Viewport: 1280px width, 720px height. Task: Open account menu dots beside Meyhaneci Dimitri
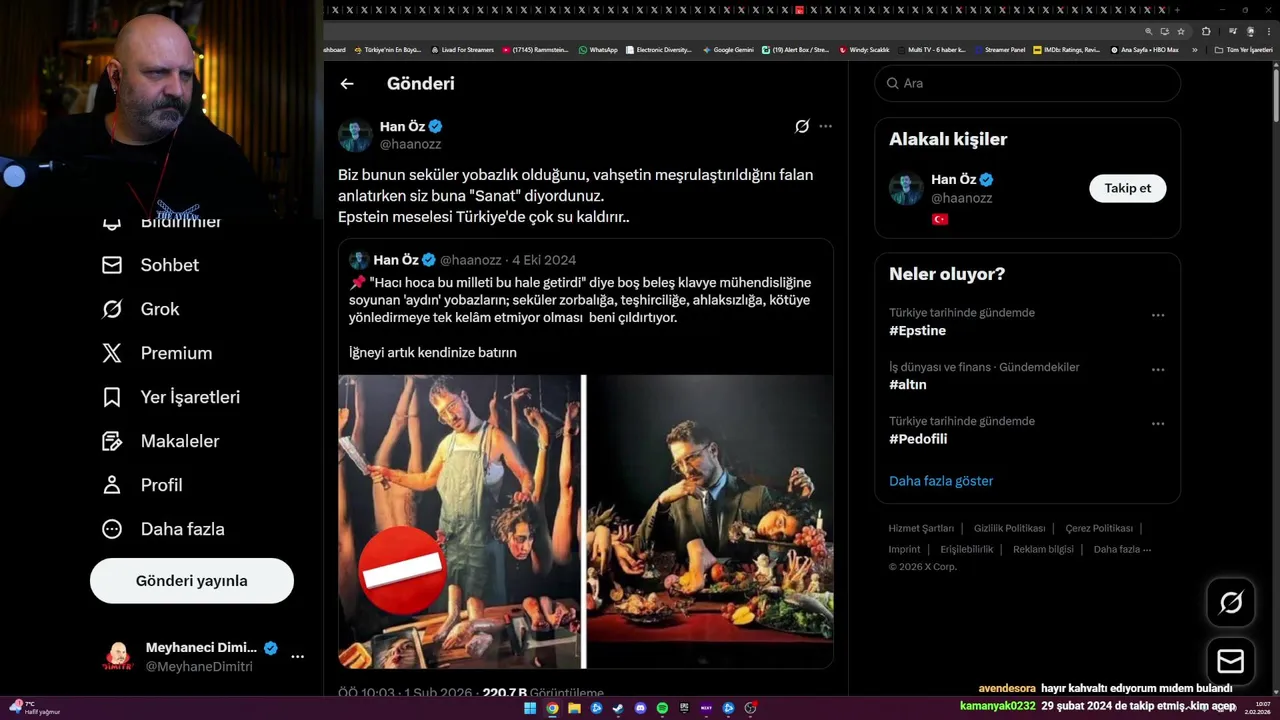coord(297,657)
